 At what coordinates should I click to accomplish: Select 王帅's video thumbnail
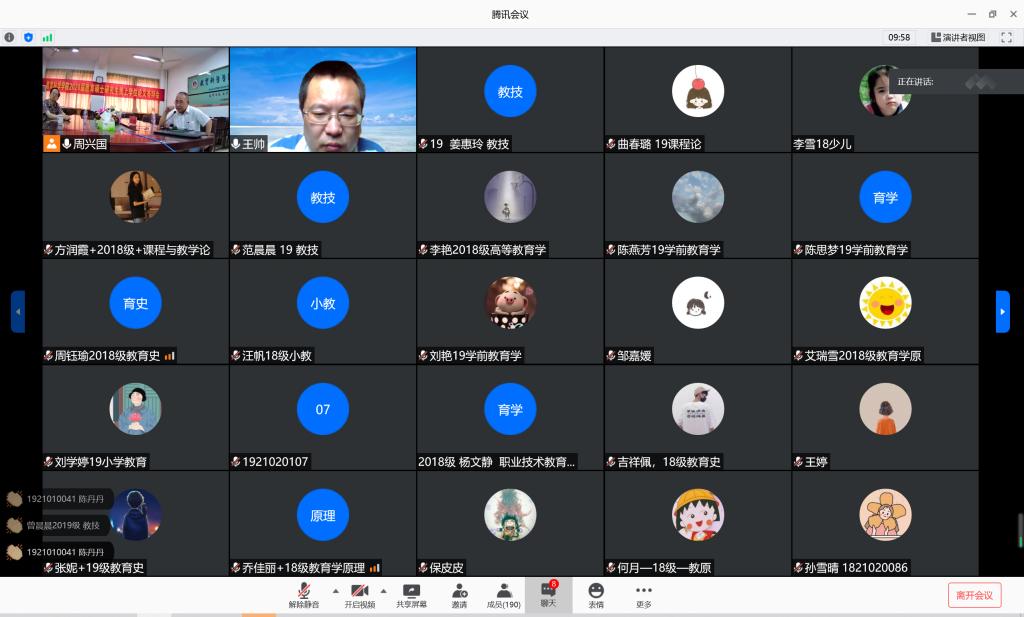point(323,98)
